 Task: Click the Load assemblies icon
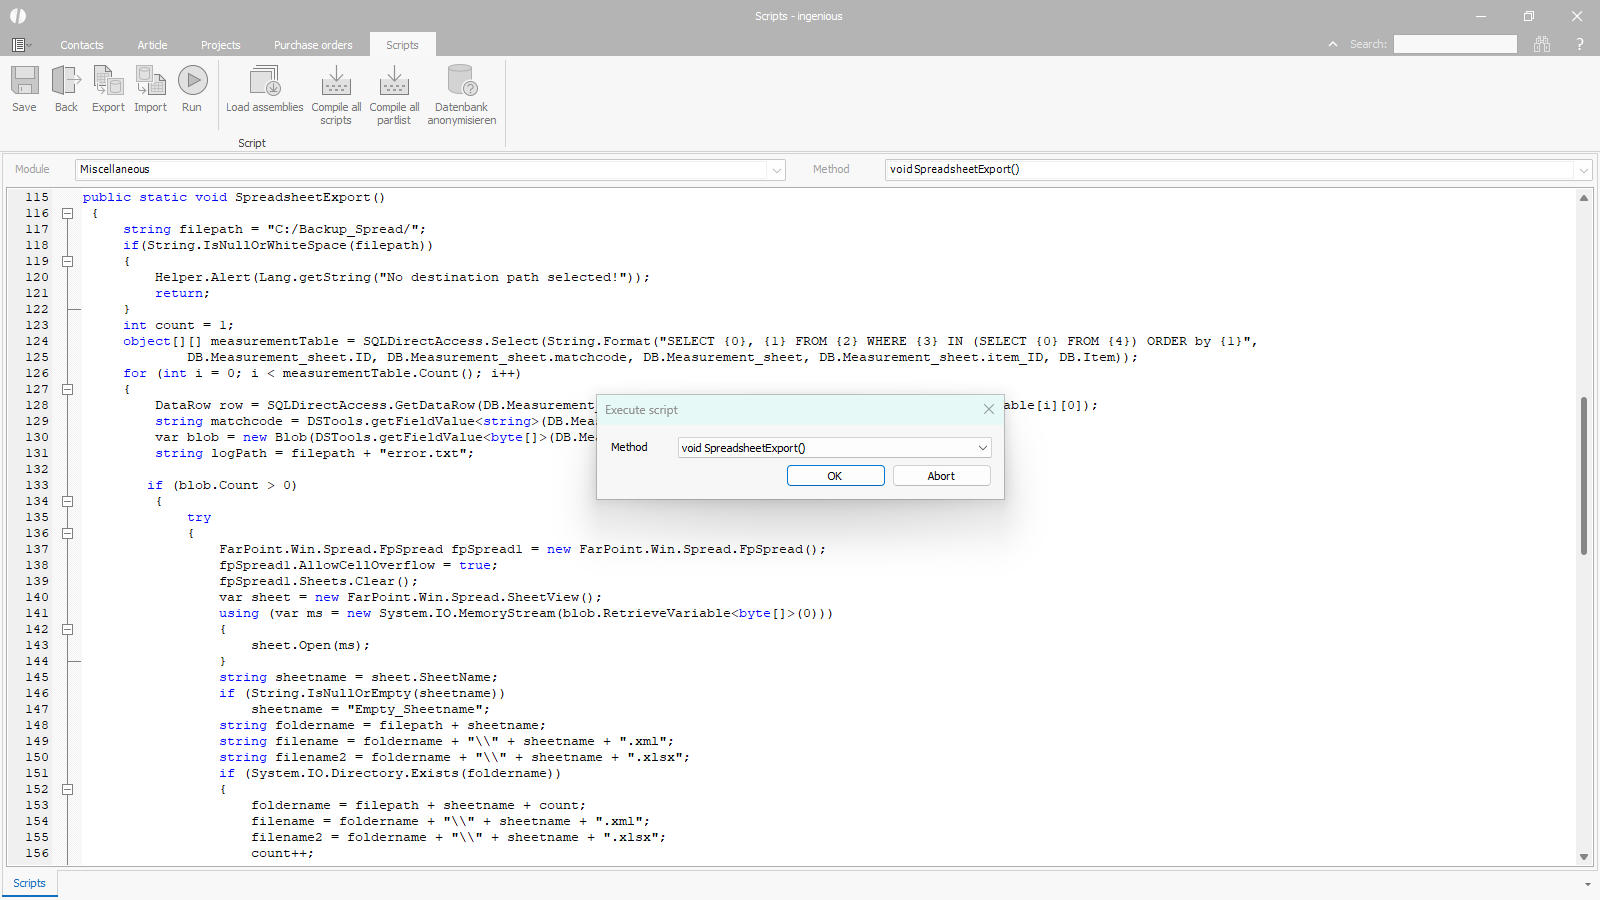click(265, 82)
